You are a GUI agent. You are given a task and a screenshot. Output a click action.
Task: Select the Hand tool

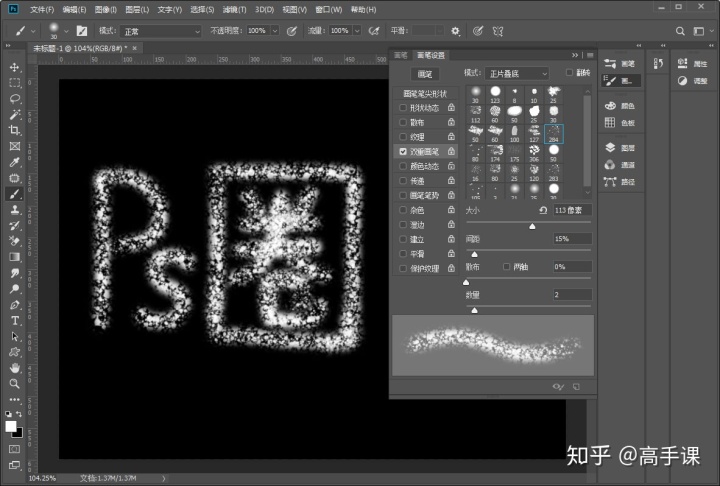(15, 368)
